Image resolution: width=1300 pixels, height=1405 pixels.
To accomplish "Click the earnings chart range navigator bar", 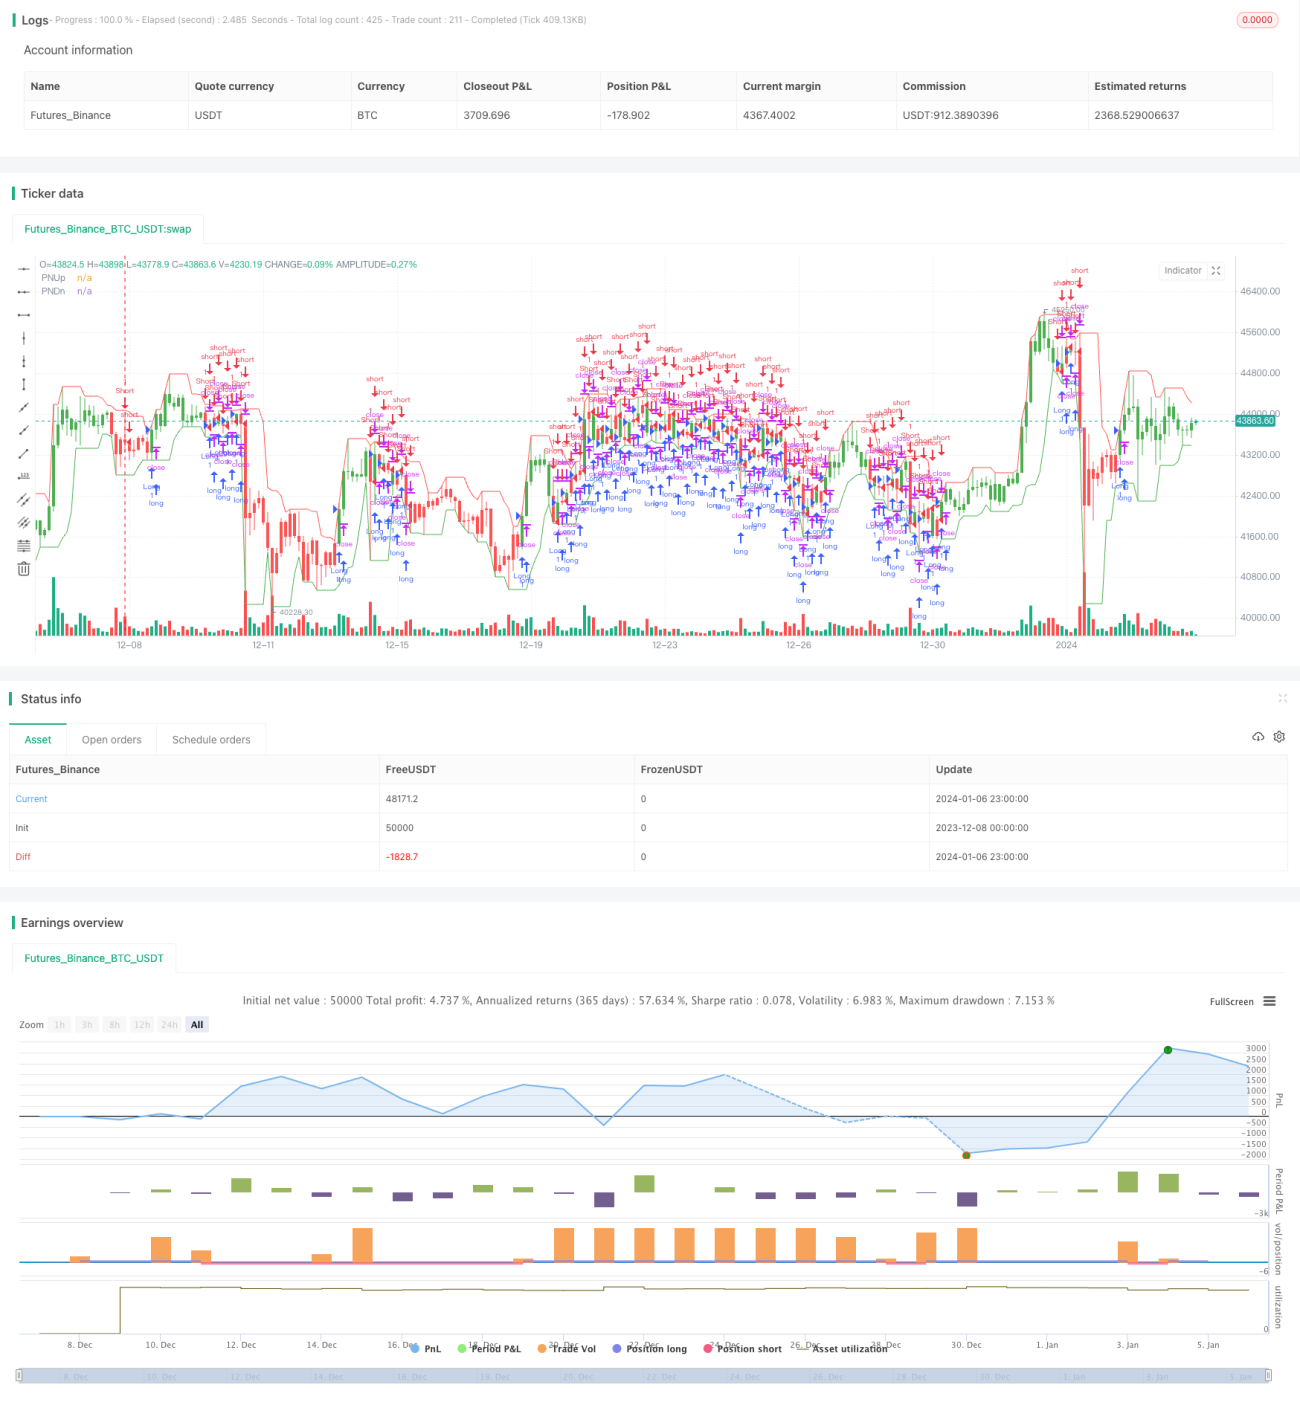I will coord(644,1376).
